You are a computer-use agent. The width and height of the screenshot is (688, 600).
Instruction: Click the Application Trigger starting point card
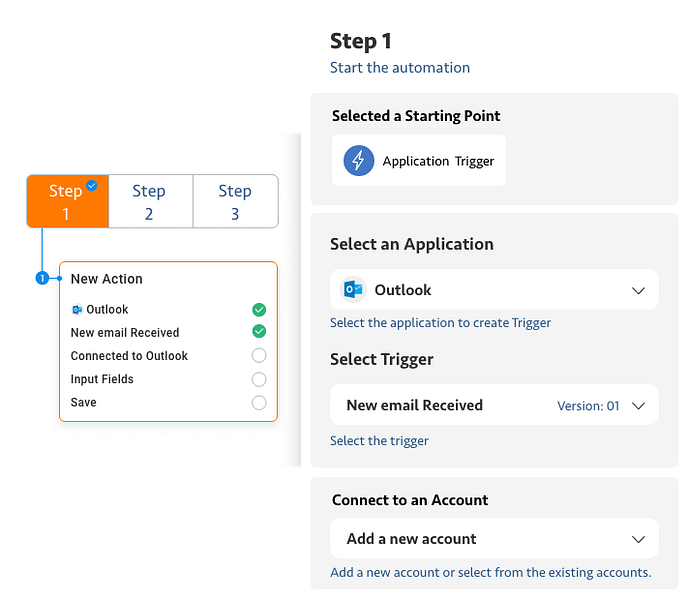tap(419, 161)
